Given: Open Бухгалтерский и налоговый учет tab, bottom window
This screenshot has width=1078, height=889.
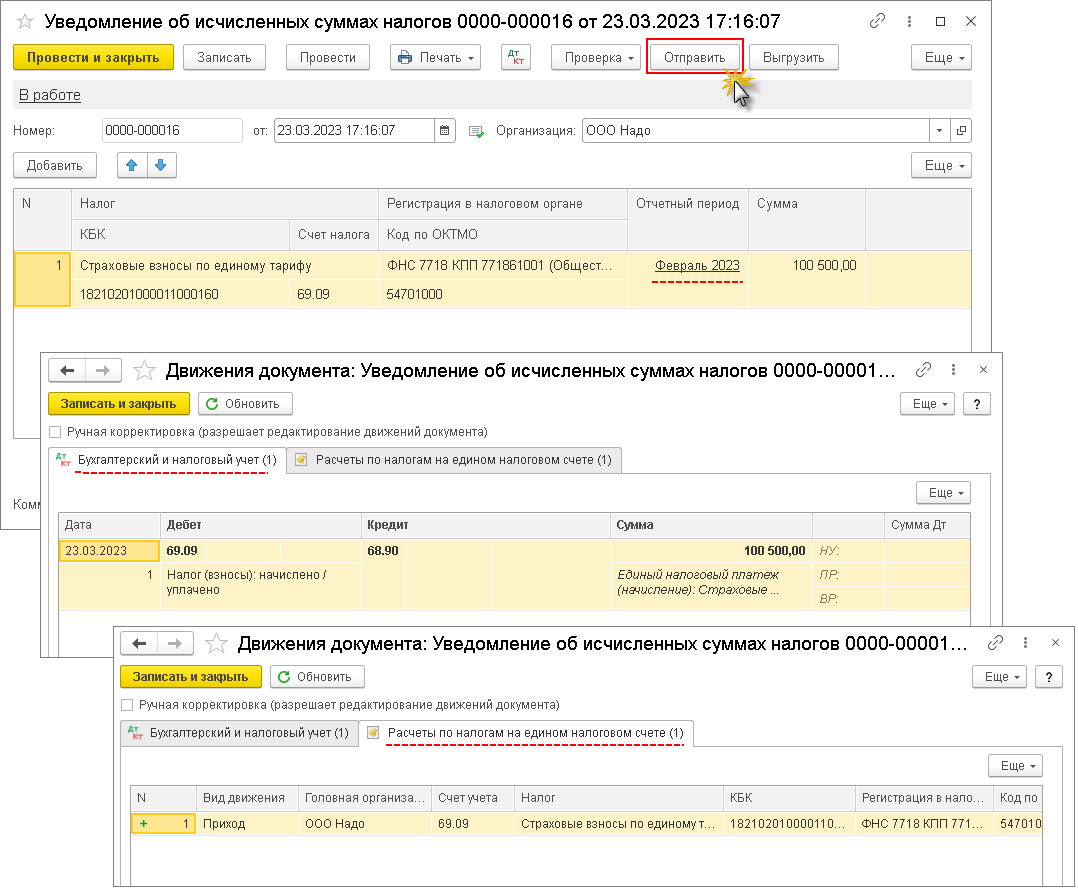Looking at the screenshot, I should [239, 733].
